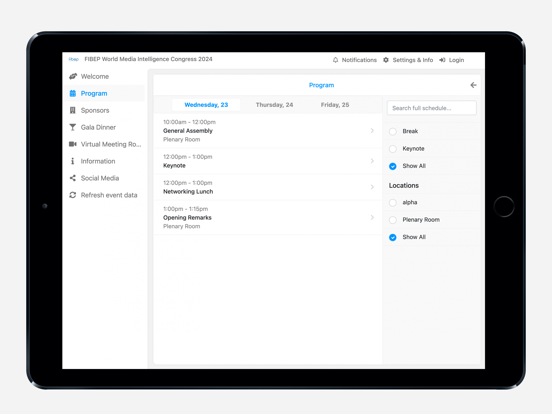Open the Gala Dinner menu item
The width and height of the screenshot is (552, 414).
coord(105,127)
